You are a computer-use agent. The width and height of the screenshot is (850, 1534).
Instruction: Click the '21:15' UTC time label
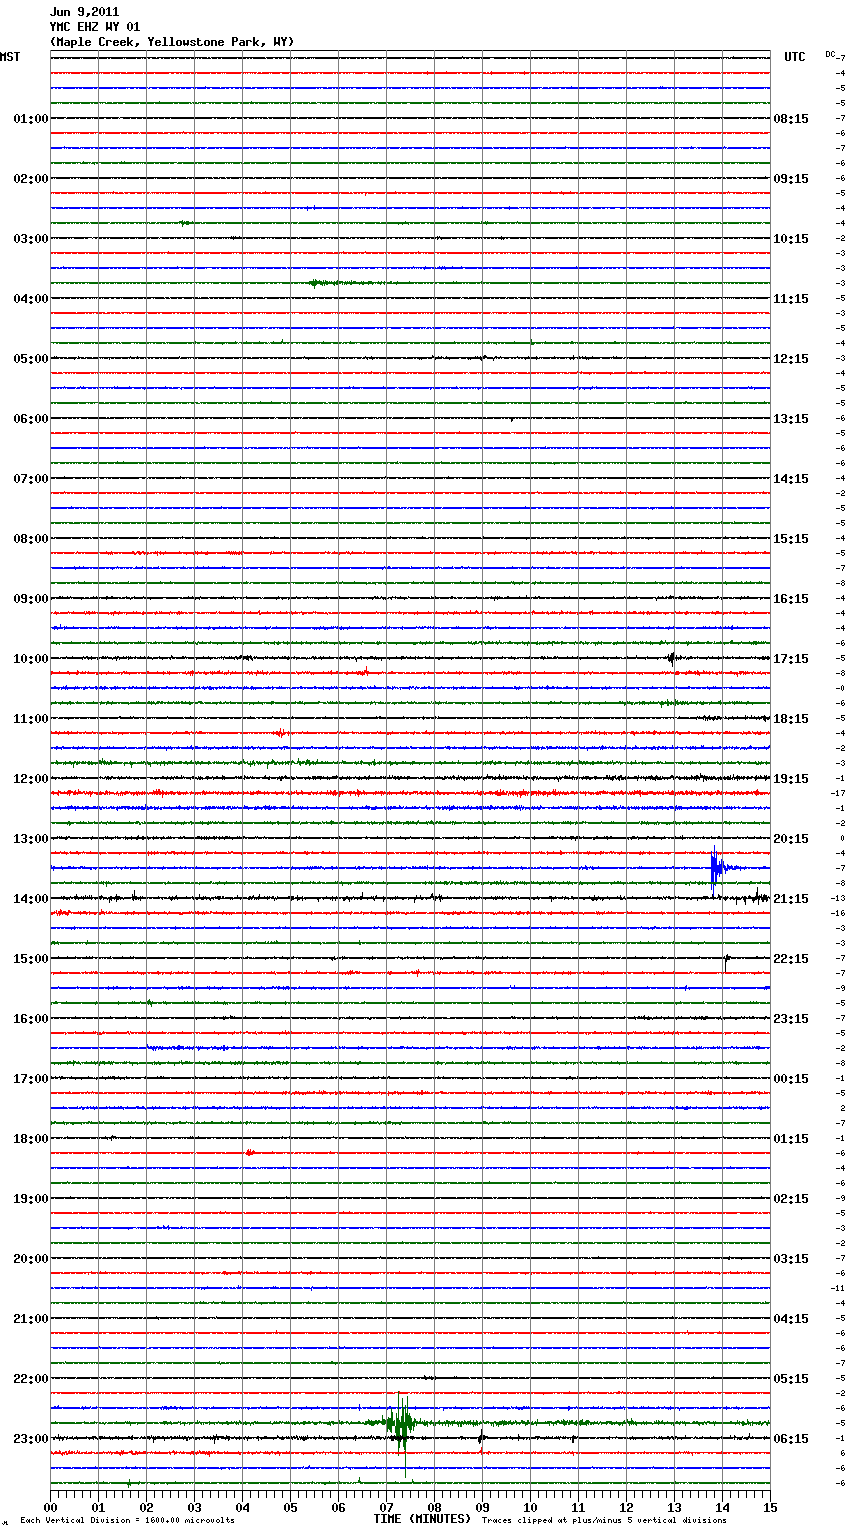(x=791, y=899)
